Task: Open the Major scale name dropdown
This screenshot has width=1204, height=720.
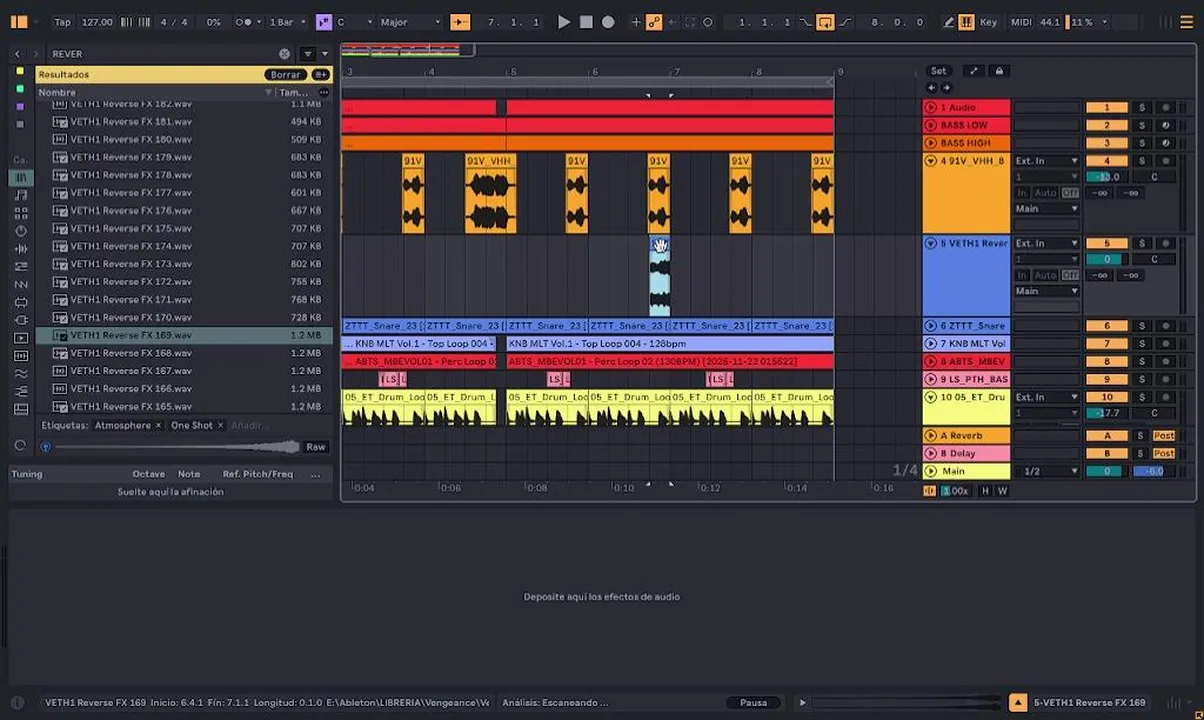Action: (x=412, y=22)
